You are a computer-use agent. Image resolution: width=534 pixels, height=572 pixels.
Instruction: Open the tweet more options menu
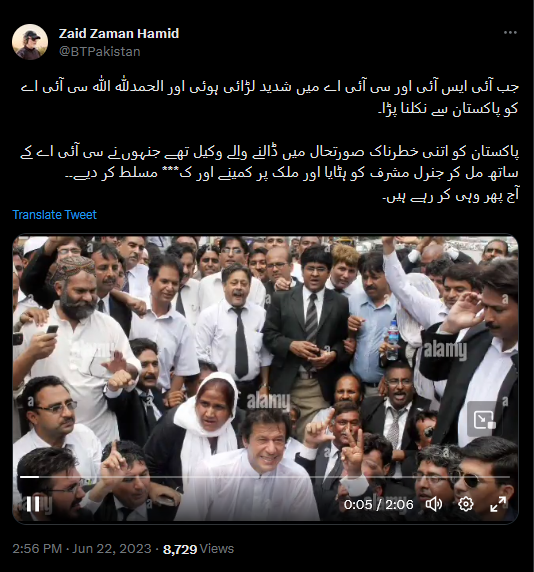pos(510,32)
